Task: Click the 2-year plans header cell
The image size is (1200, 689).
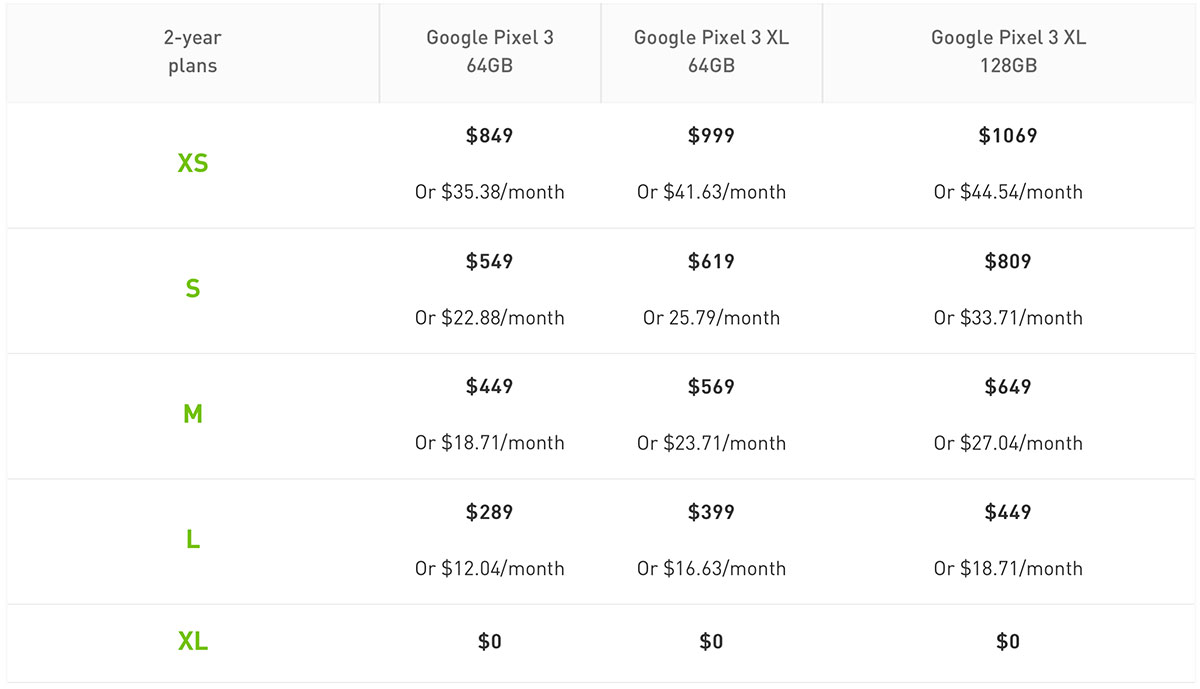Action: click(x=193, y=52)
